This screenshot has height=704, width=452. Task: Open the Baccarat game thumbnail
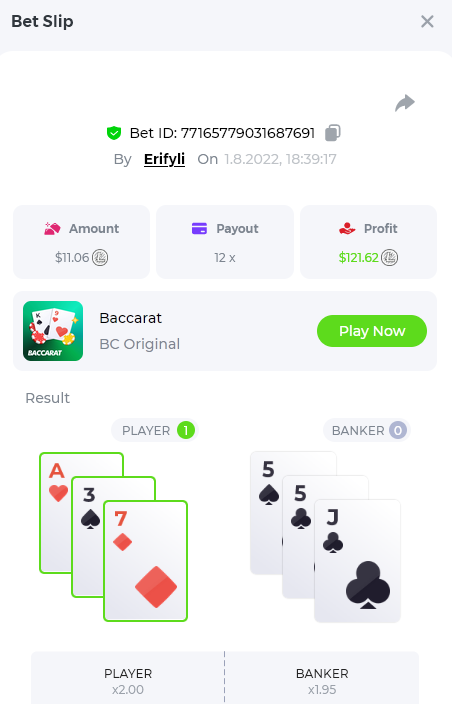pos(53,331)
